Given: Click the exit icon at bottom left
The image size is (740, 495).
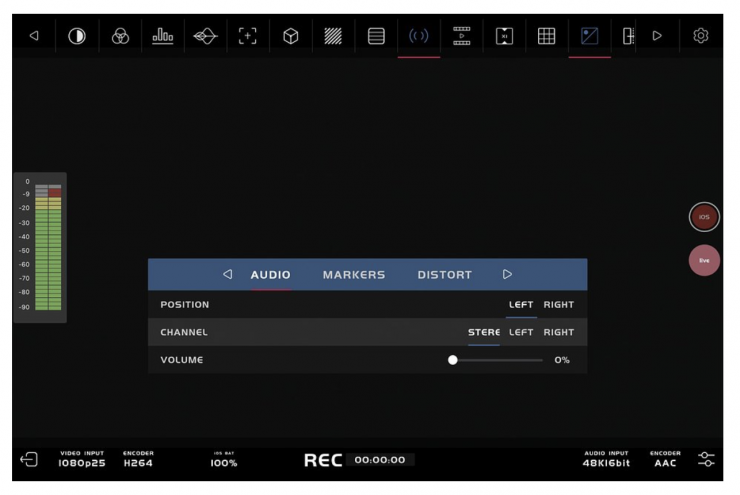Looking at the screenshot, I should click(x=29, y=460).
